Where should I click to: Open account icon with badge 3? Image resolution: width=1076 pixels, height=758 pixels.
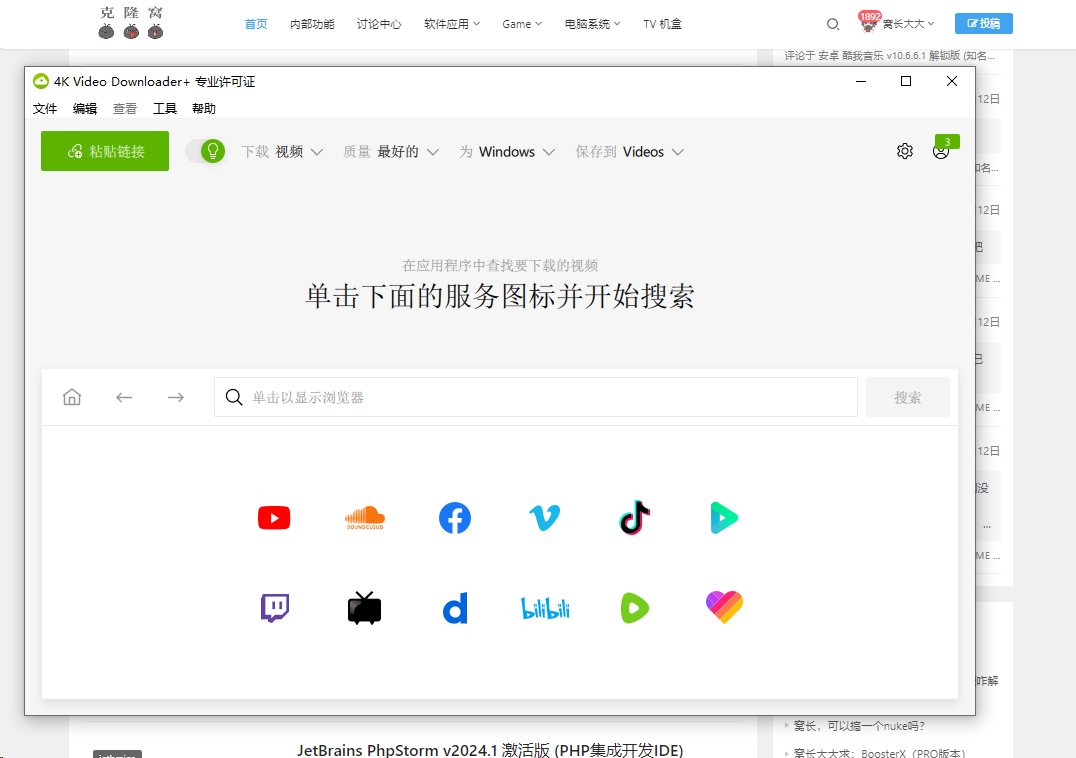[x=941, y=152]
